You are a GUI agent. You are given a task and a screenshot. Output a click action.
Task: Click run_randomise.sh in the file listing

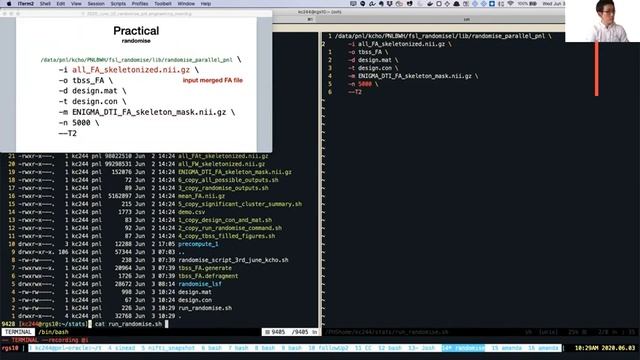[205, 308]
